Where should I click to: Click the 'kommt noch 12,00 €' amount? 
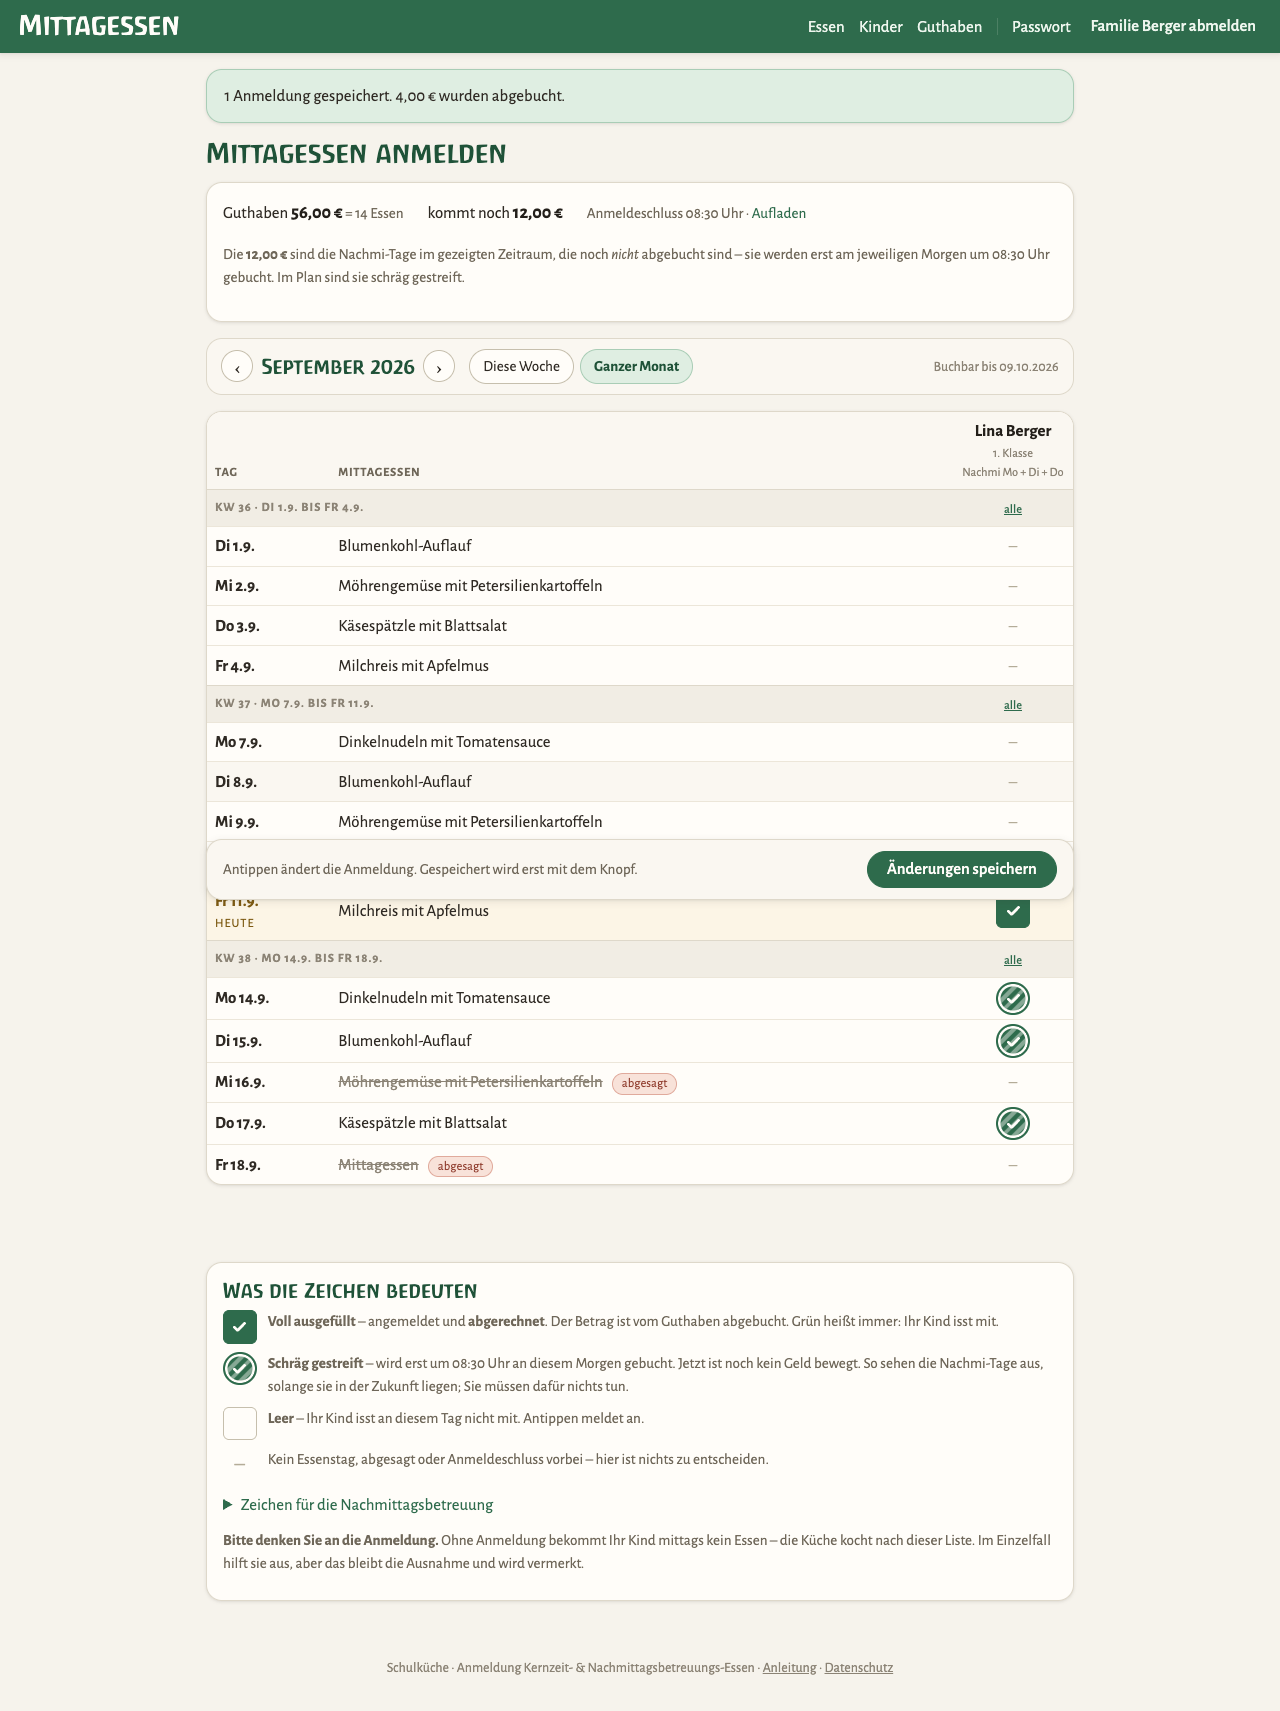(x=495, y=213)
